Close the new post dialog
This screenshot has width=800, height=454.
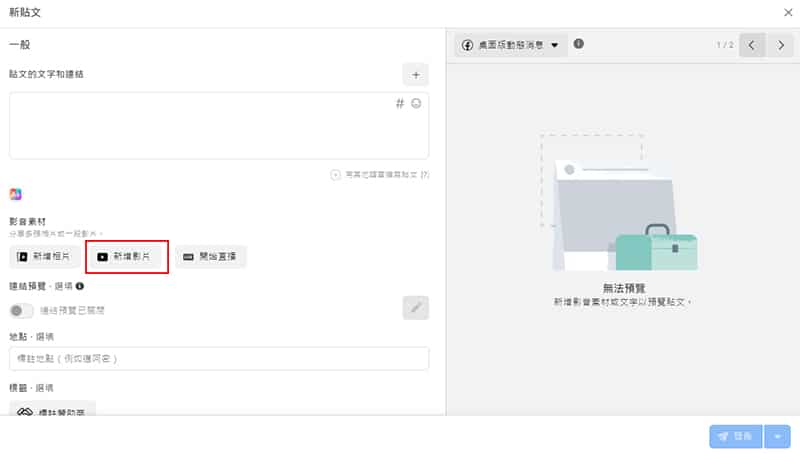(788, 12)
